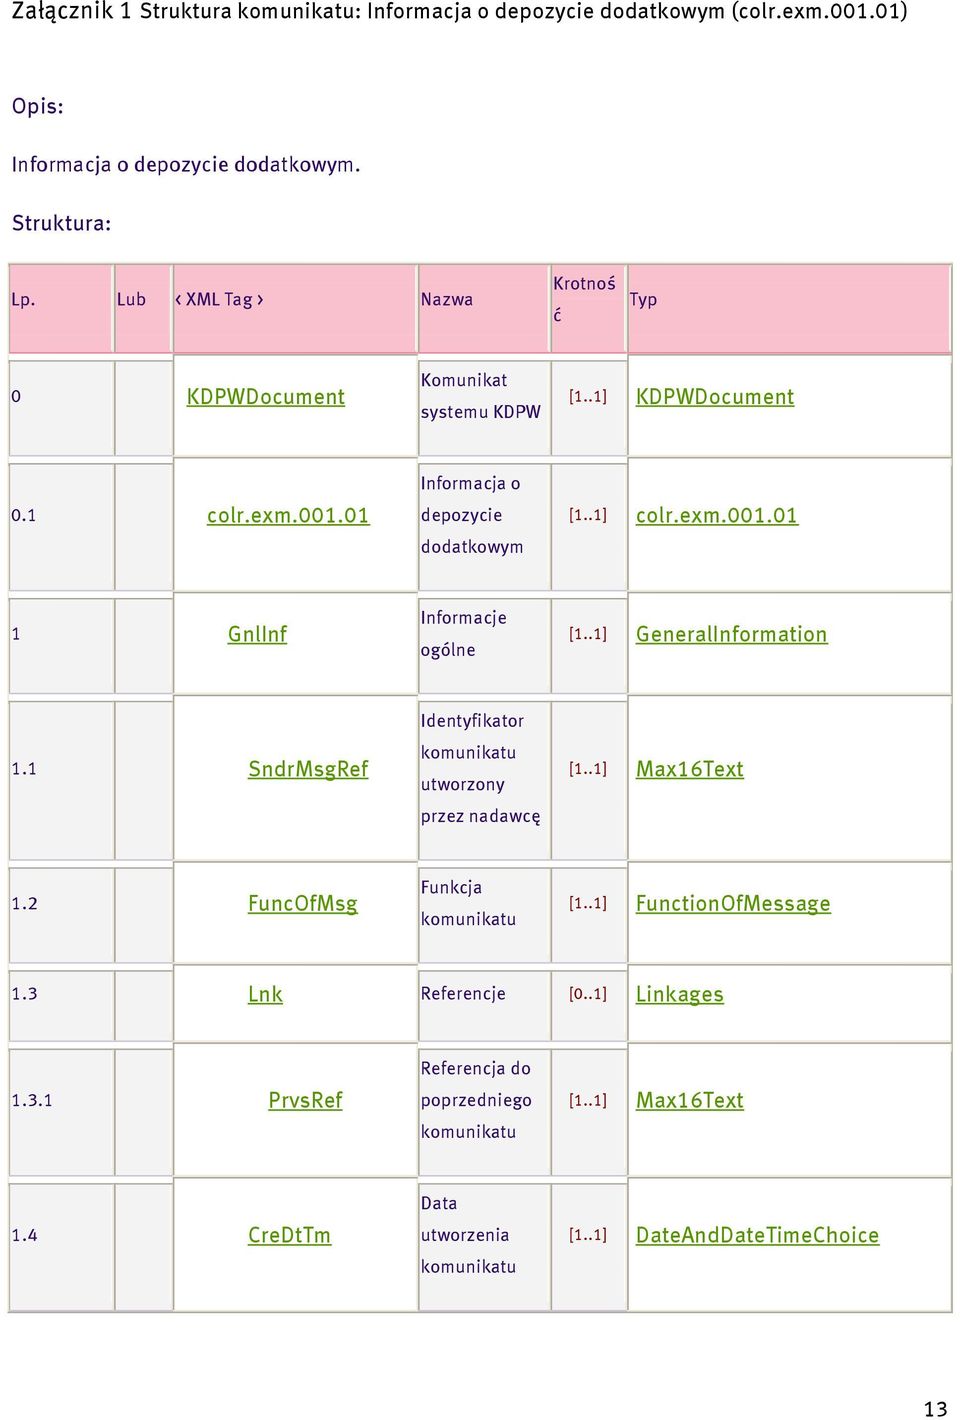Open the GeneralInformation type link

click(x=732, y=634)
